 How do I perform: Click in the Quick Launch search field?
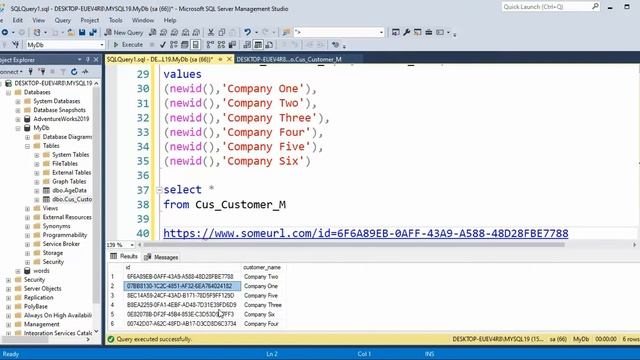point(546,7)
